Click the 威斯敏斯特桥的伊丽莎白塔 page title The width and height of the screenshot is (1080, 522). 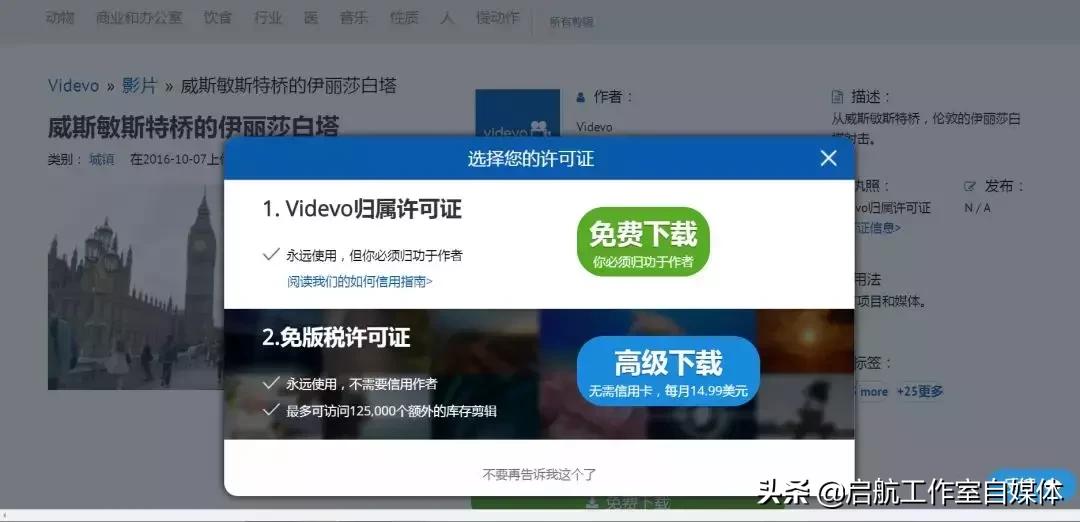point(194,127)
